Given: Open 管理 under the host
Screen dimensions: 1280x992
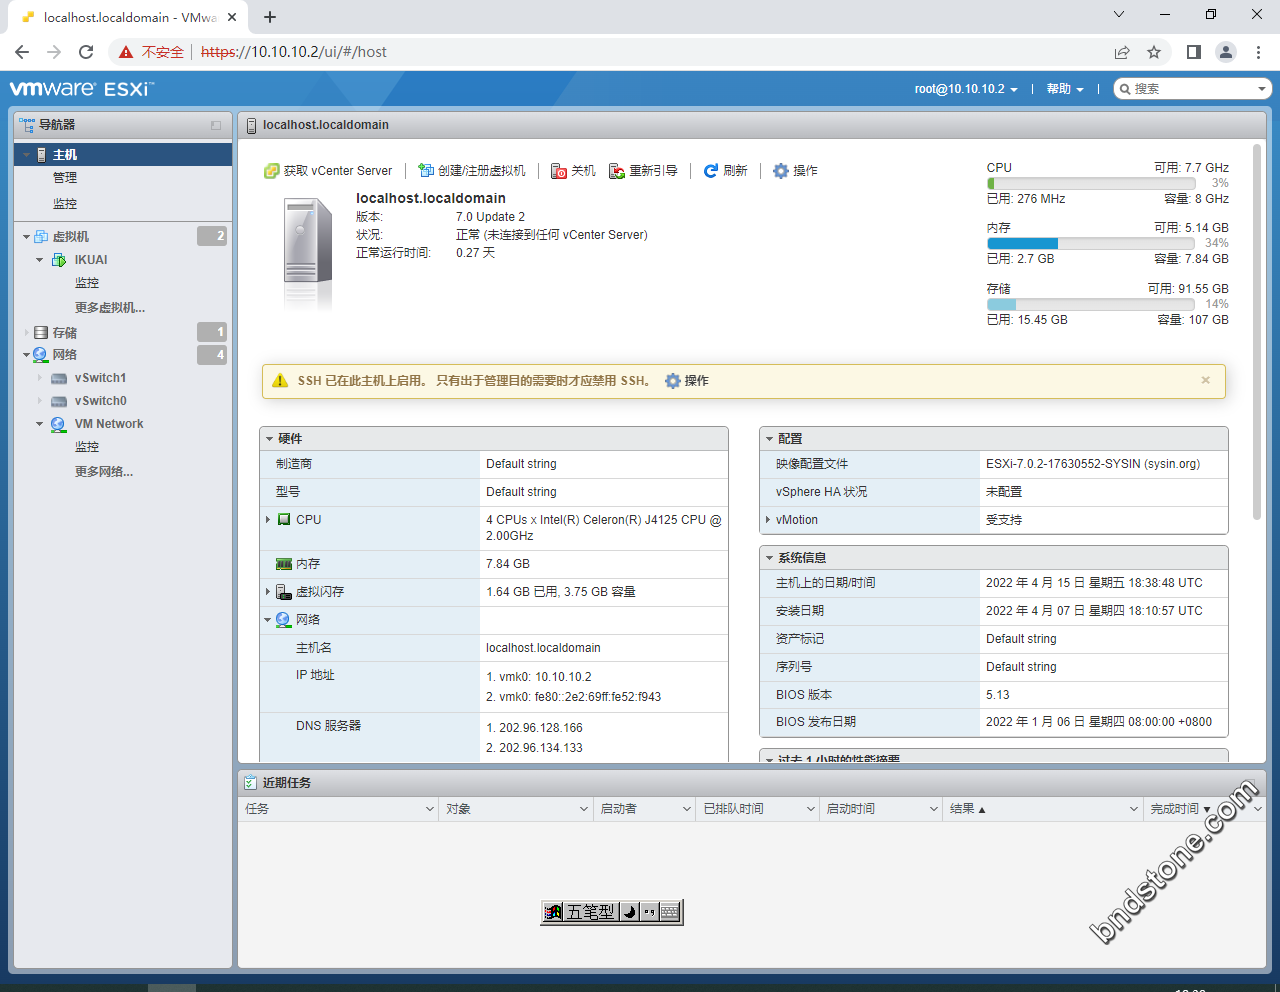Looking at the screenshot, I should 65,178.
